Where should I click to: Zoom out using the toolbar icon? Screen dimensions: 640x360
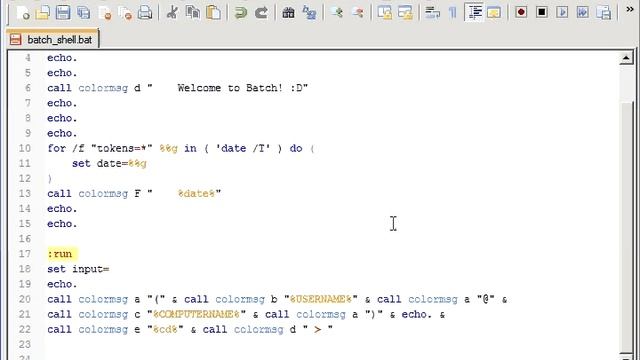[358, 13]
